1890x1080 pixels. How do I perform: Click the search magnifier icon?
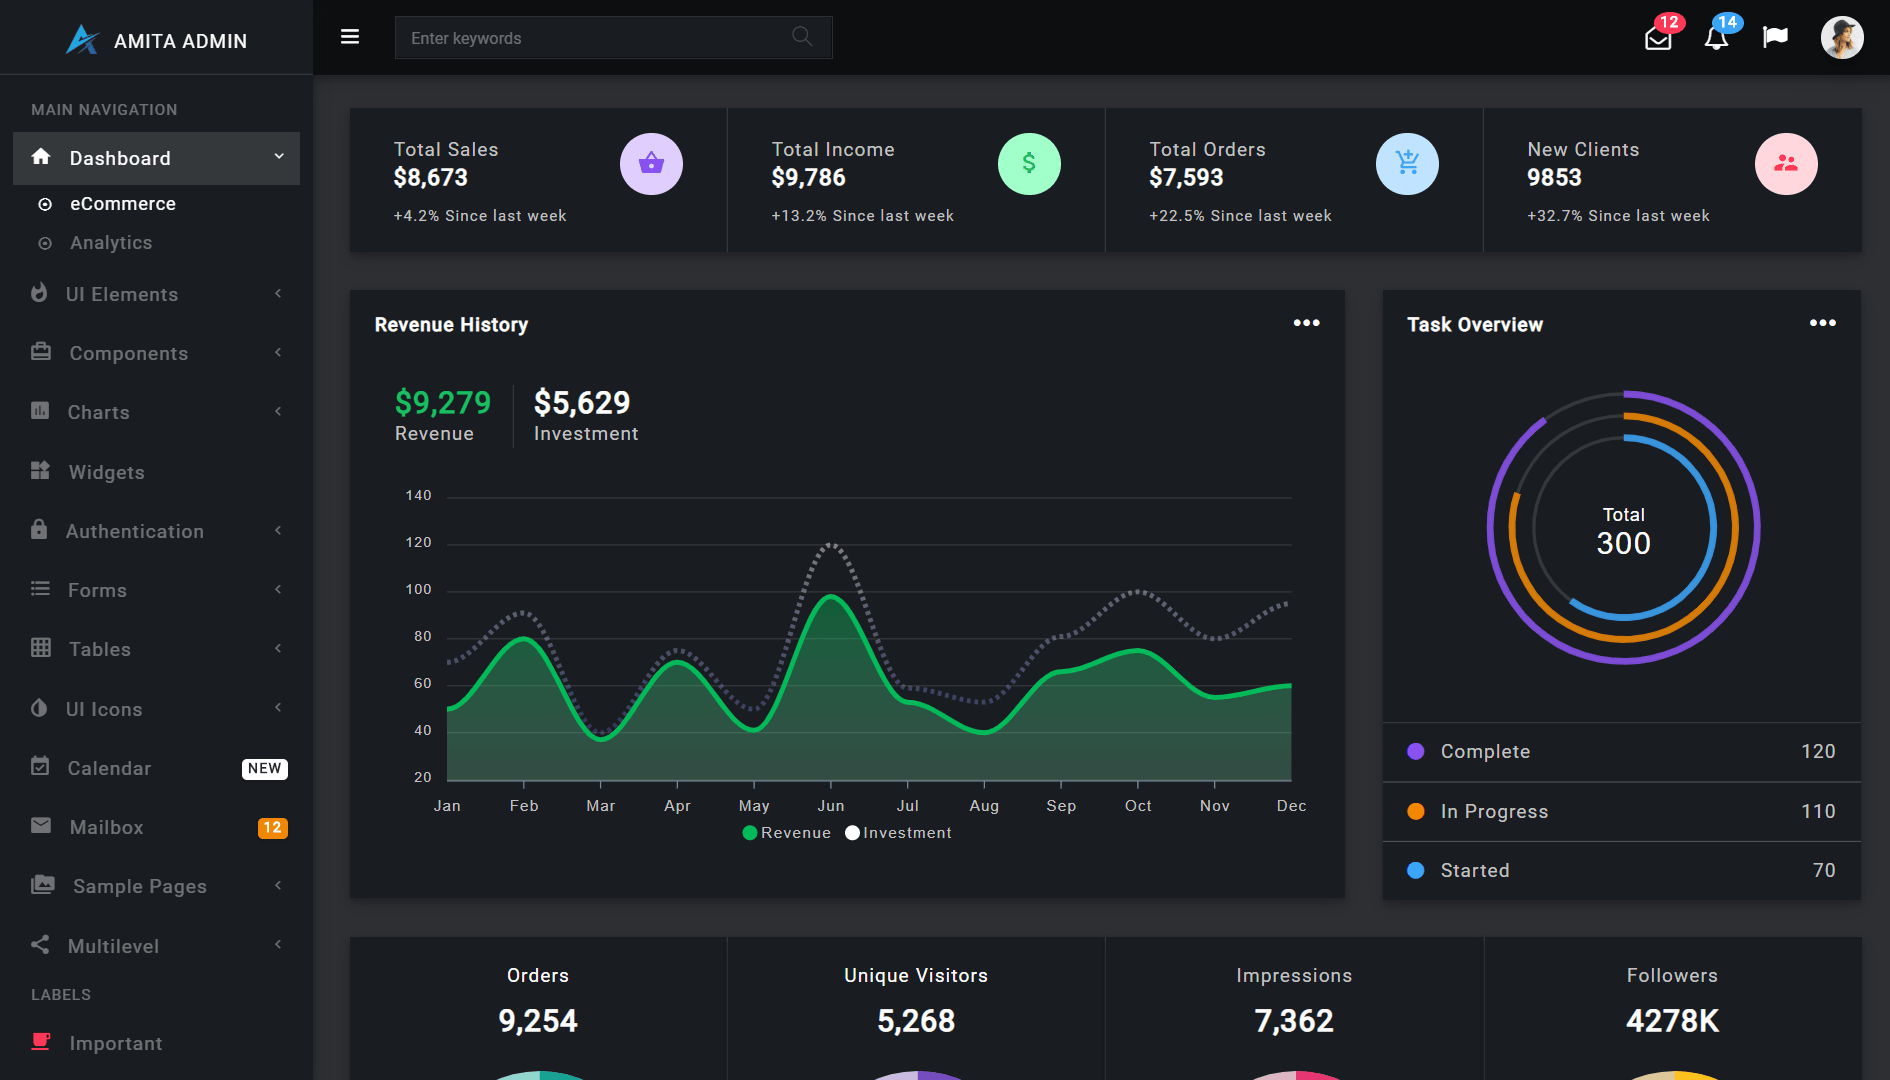pos(802,36)
